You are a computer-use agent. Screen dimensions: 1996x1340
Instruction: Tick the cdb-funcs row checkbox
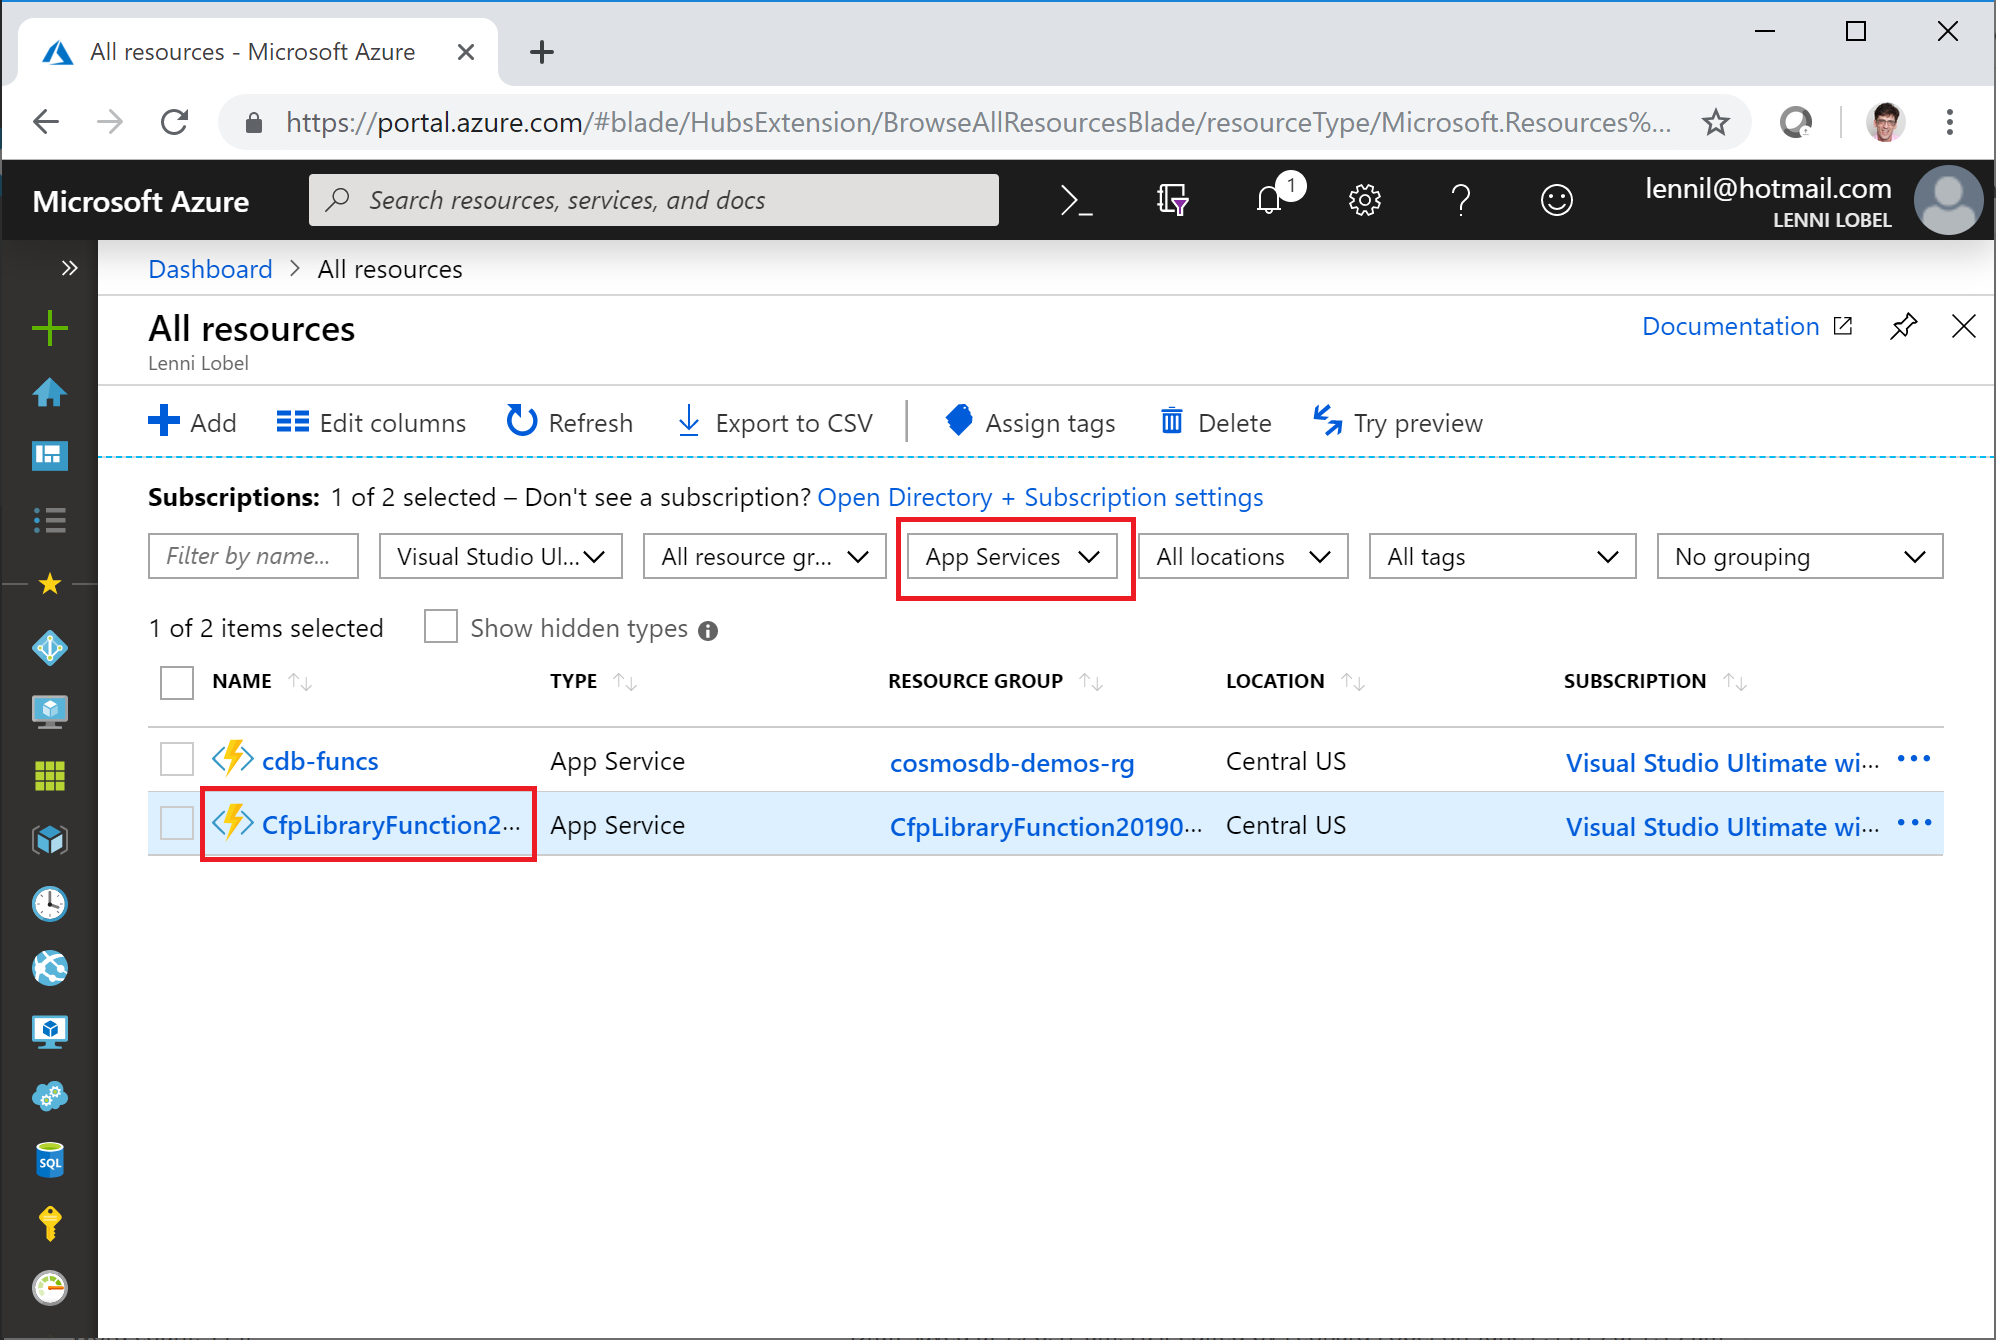click(x=177, y=759)
